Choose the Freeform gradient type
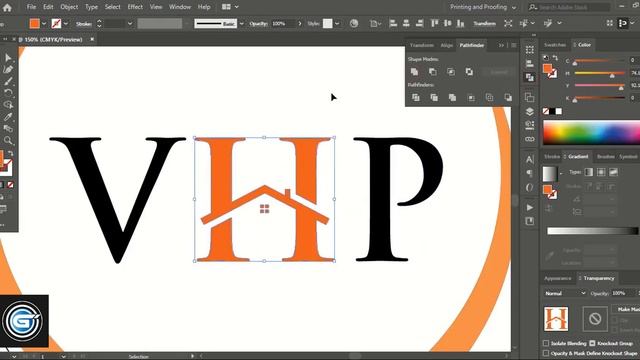This screenshot has width=640, height=360. [613, 172]
